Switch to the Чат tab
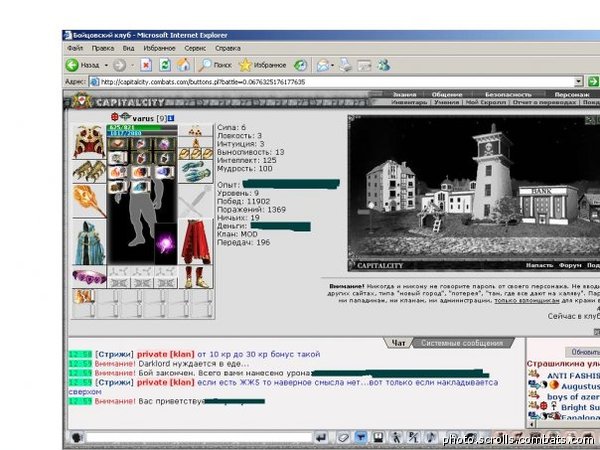 pos(398,343)
